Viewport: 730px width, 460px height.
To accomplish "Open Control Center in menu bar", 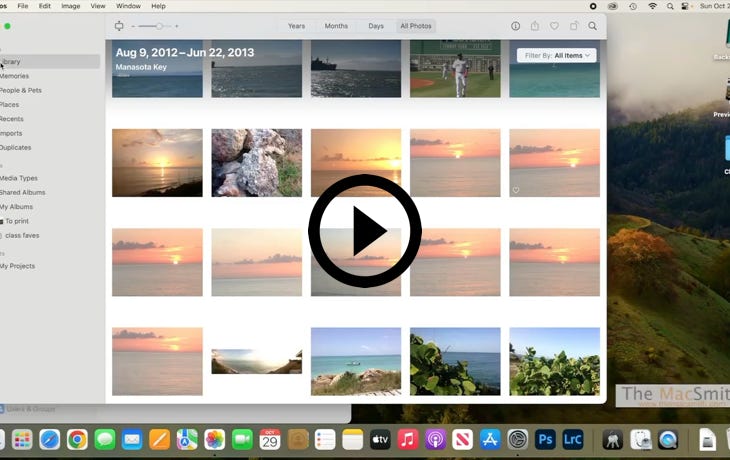I will (x=685, y=6).
